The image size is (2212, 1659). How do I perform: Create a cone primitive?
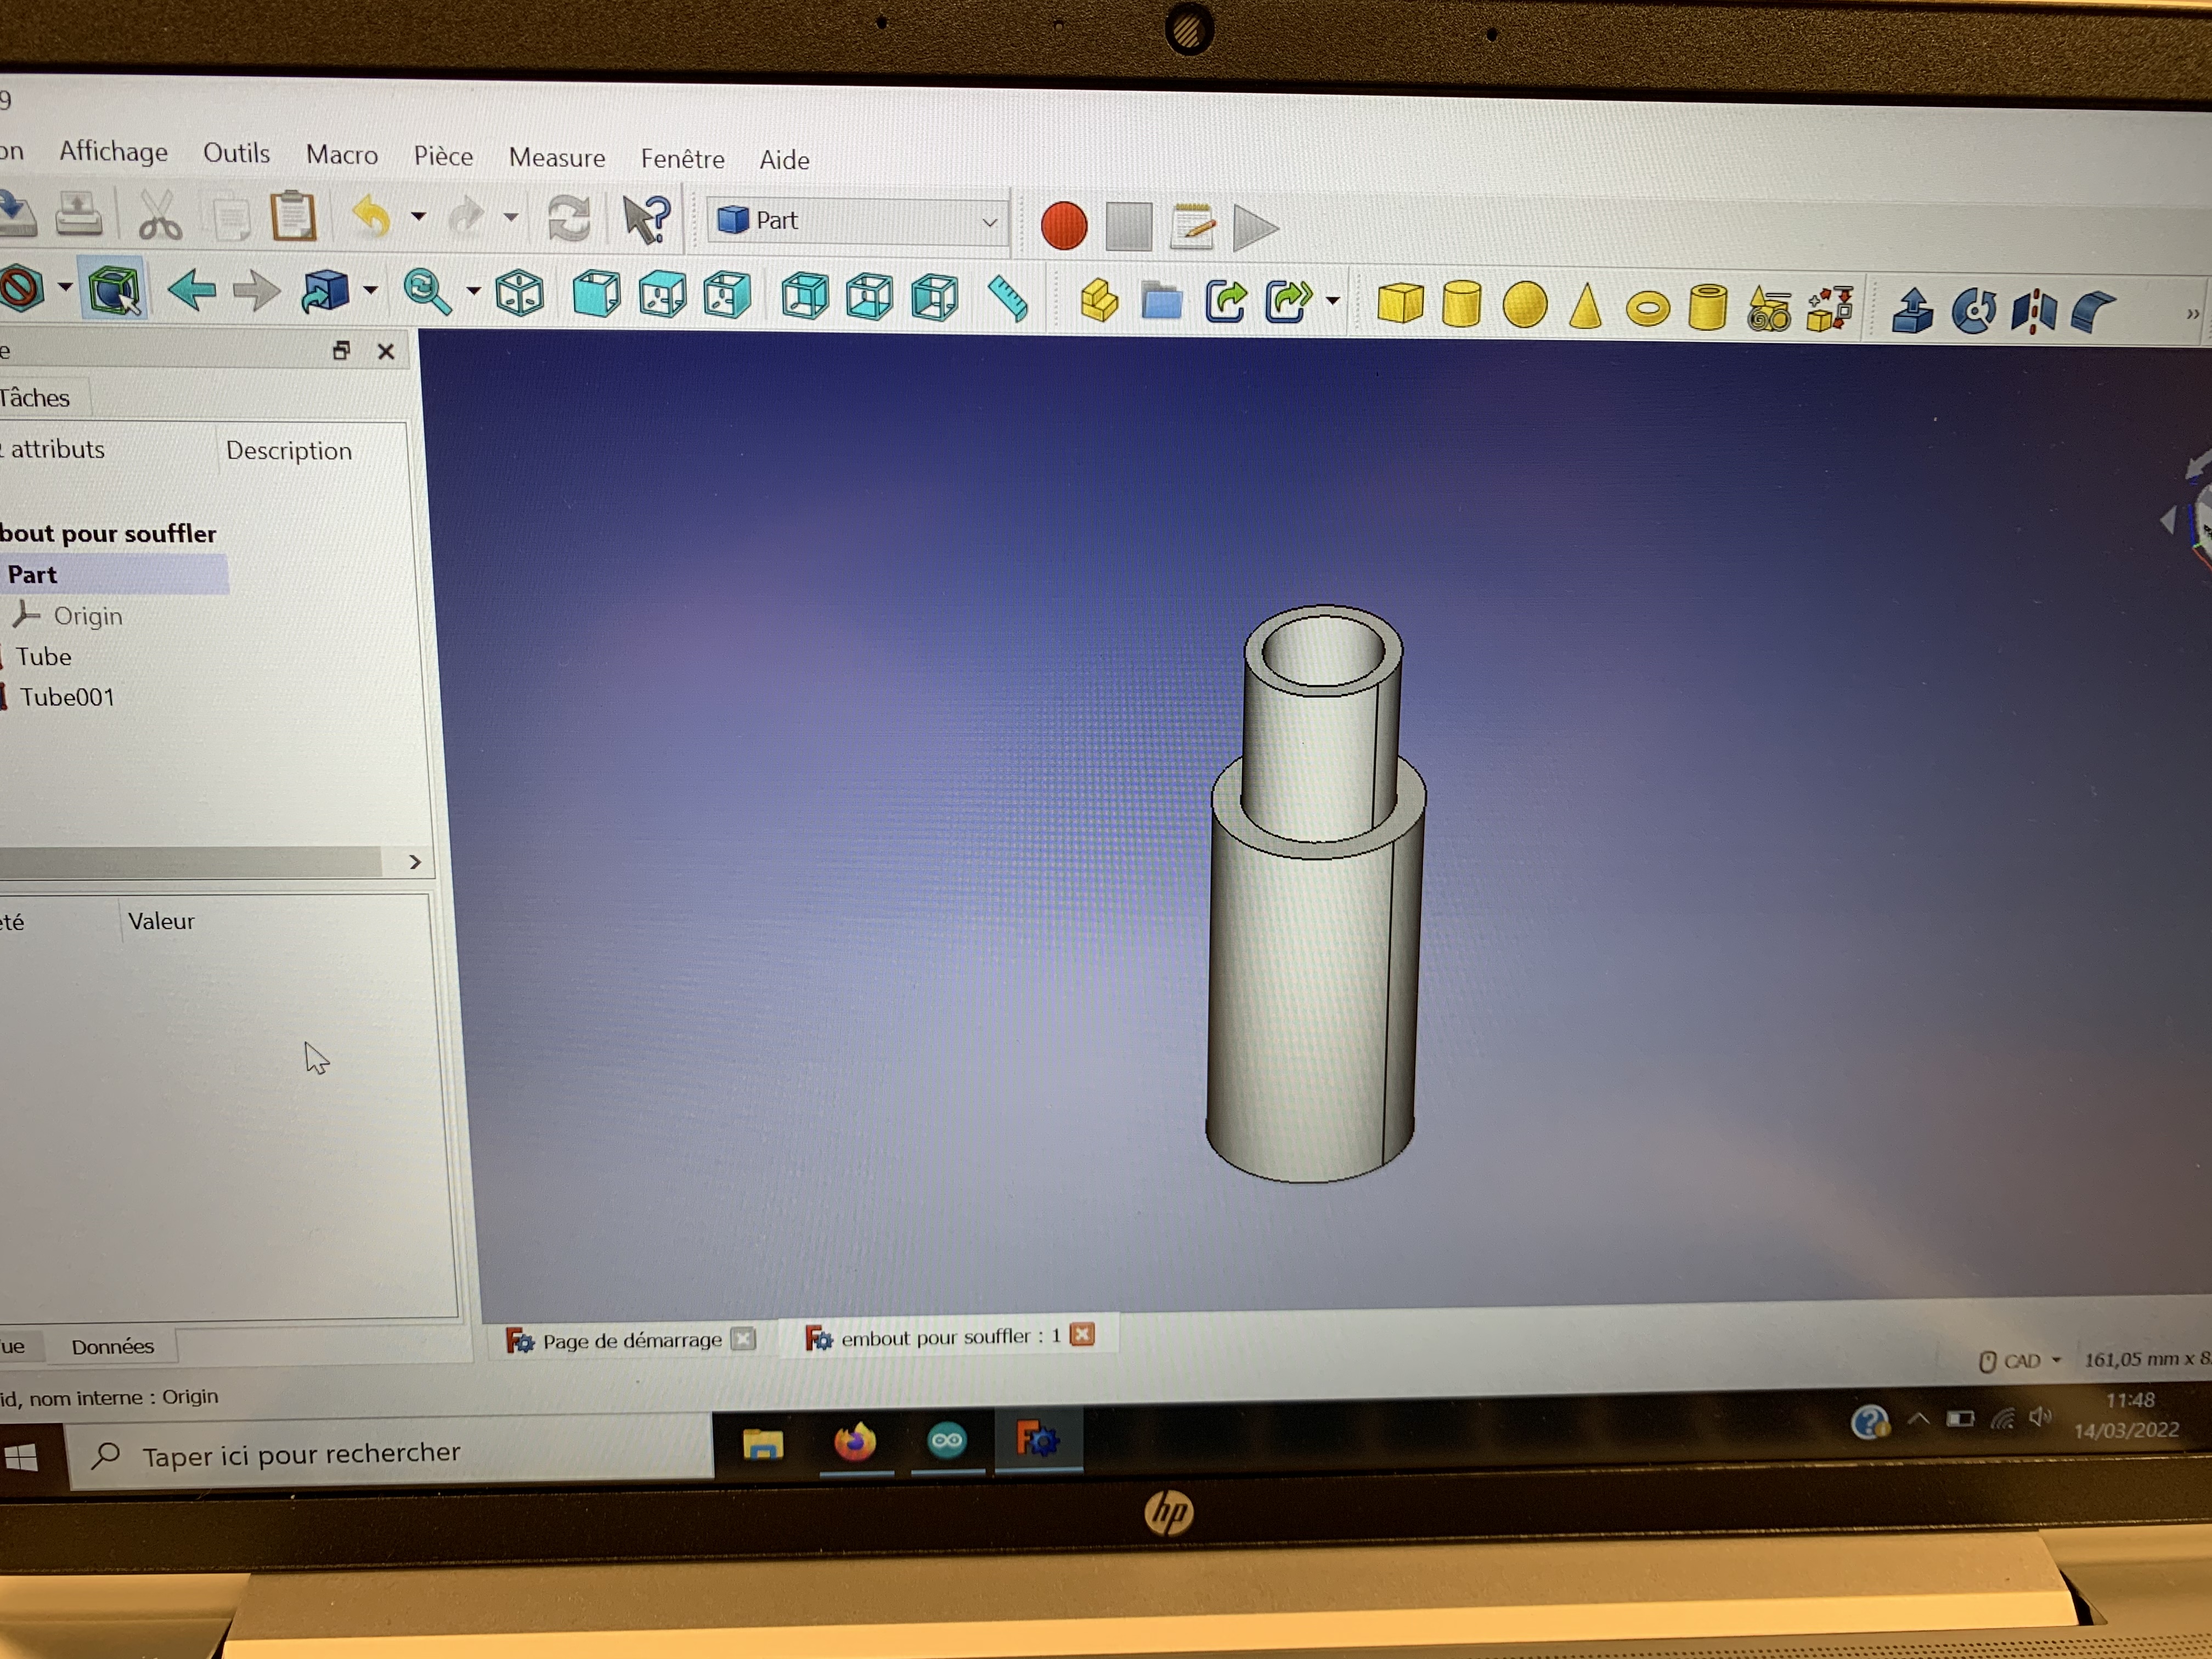click(x=1585, y=306)
